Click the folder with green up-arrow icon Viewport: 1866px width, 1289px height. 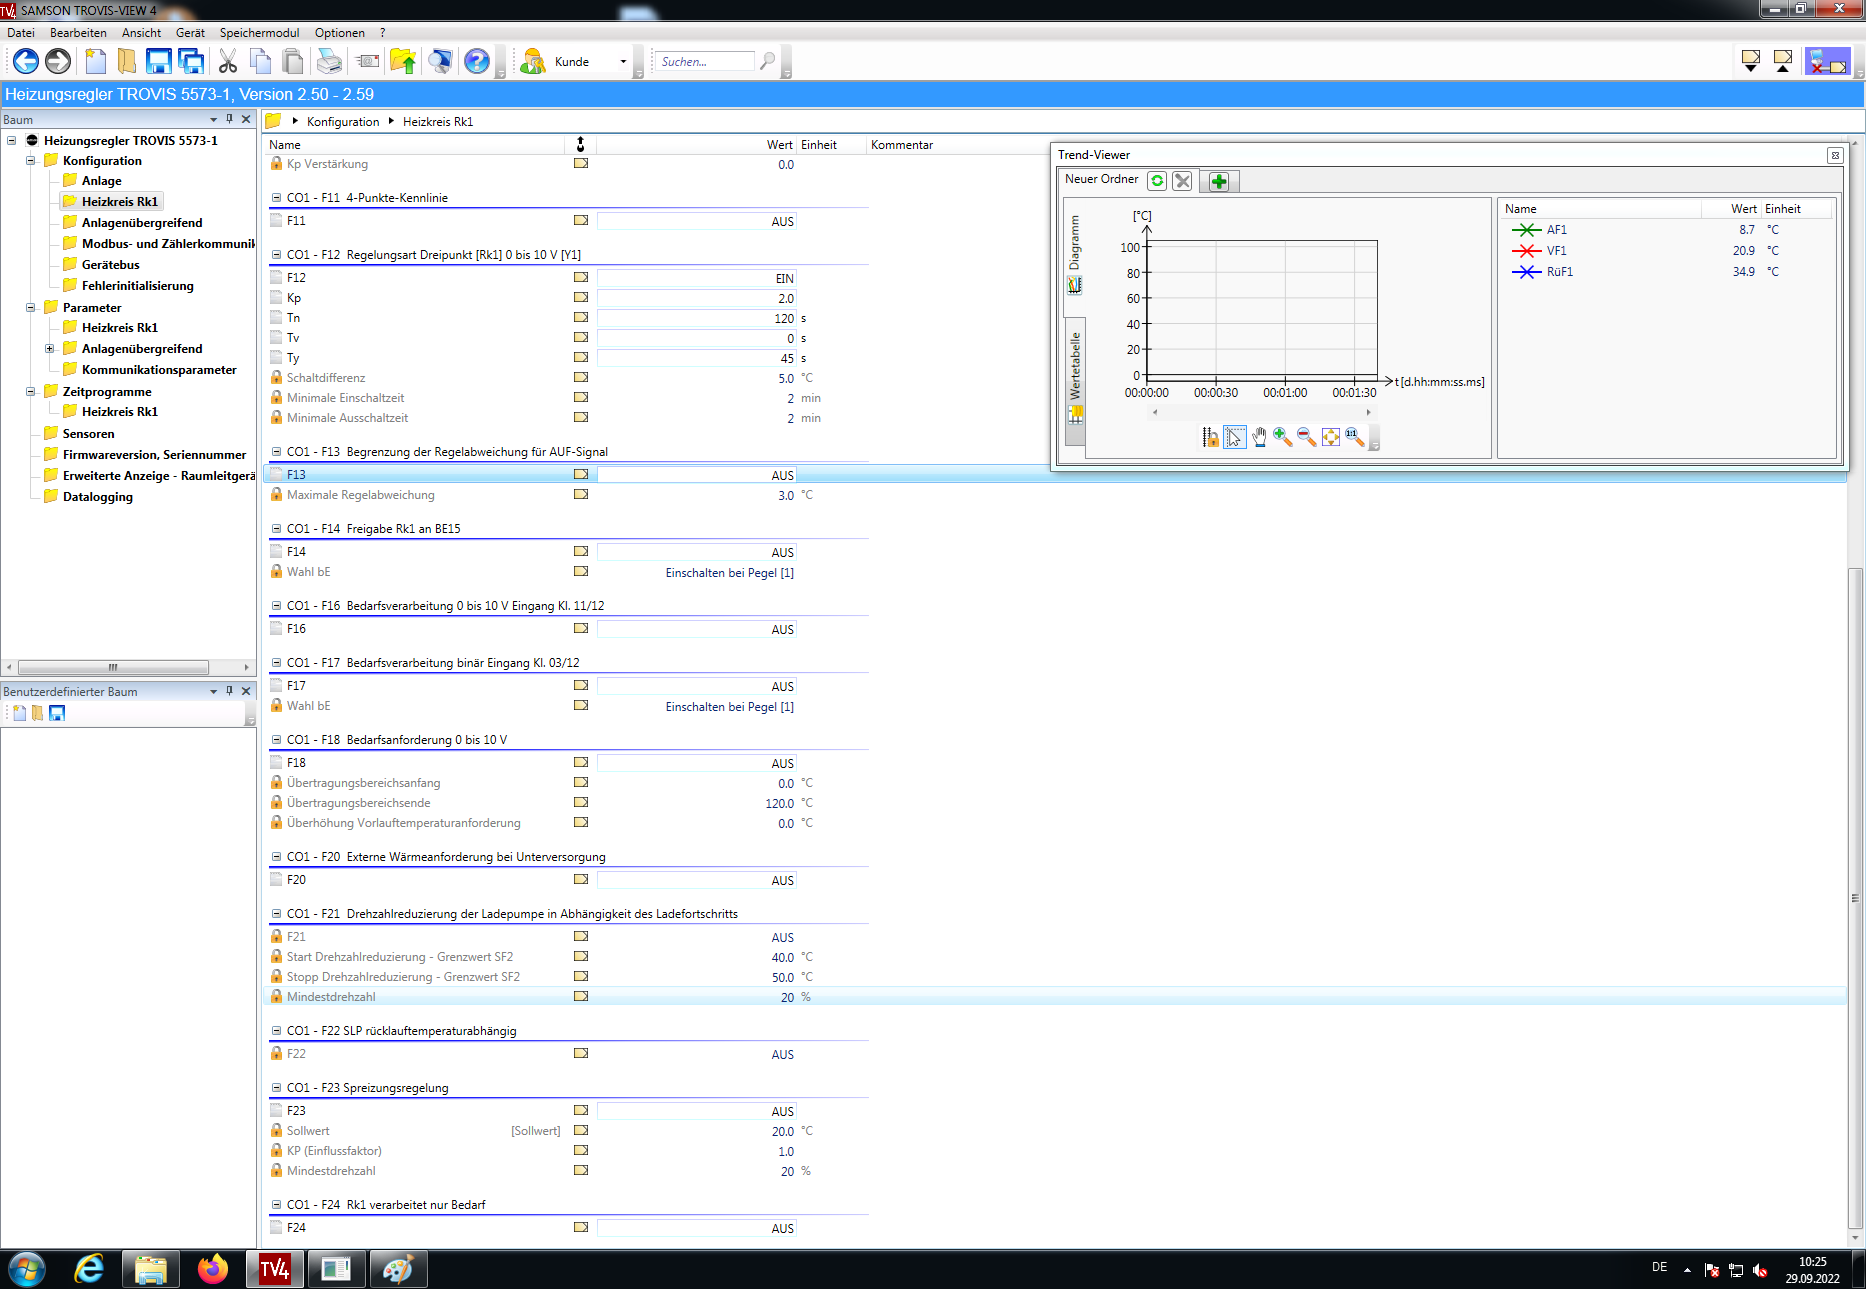tap(403, 62)
